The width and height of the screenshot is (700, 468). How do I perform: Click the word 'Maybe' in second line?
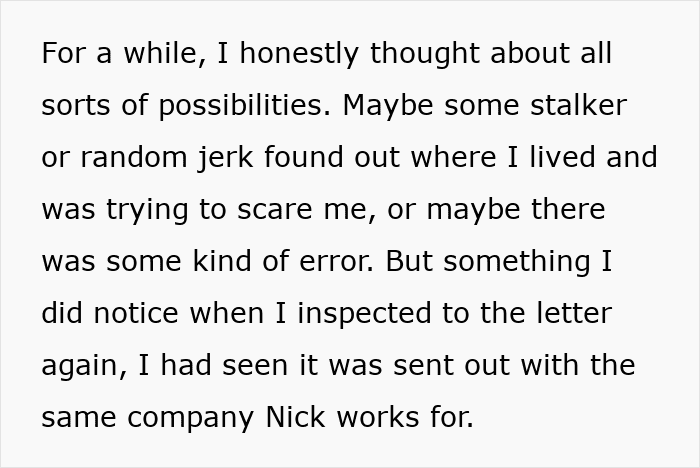pos(388,106)
